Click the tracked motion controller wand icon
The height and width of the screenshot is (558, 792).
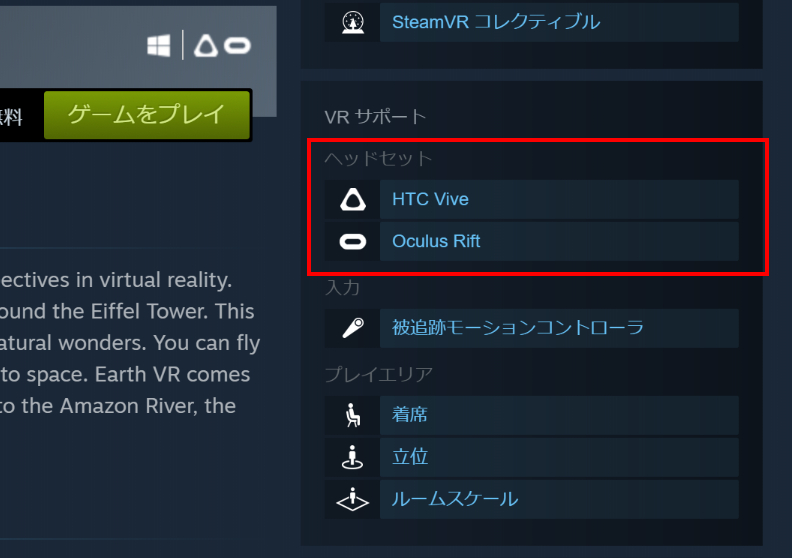353,328
